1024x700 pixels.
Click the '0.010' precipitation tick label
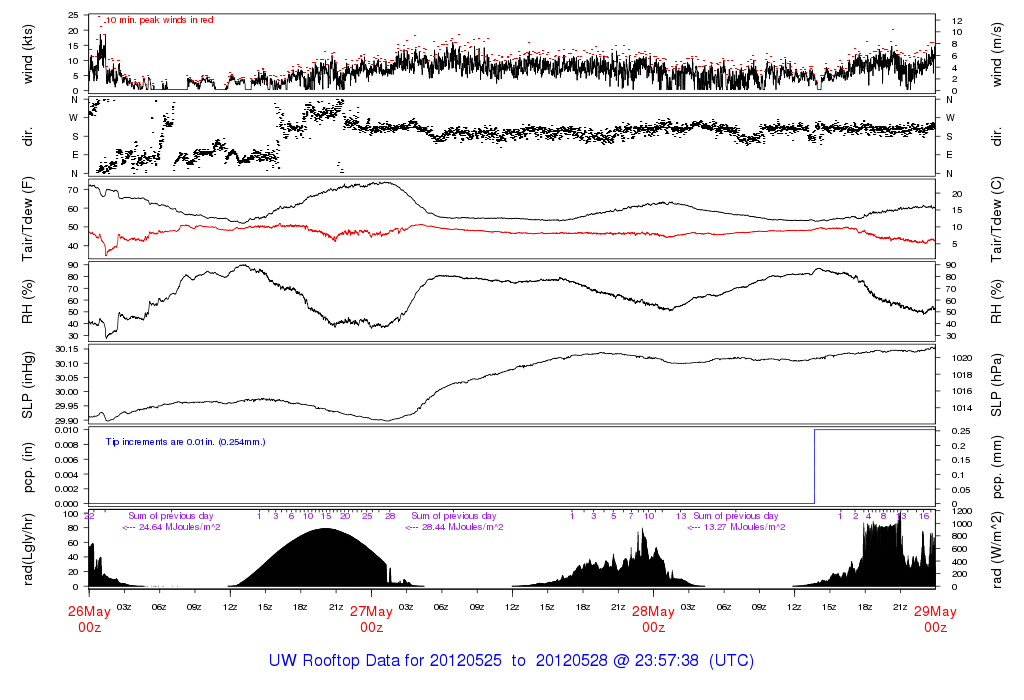pos(67,430)
